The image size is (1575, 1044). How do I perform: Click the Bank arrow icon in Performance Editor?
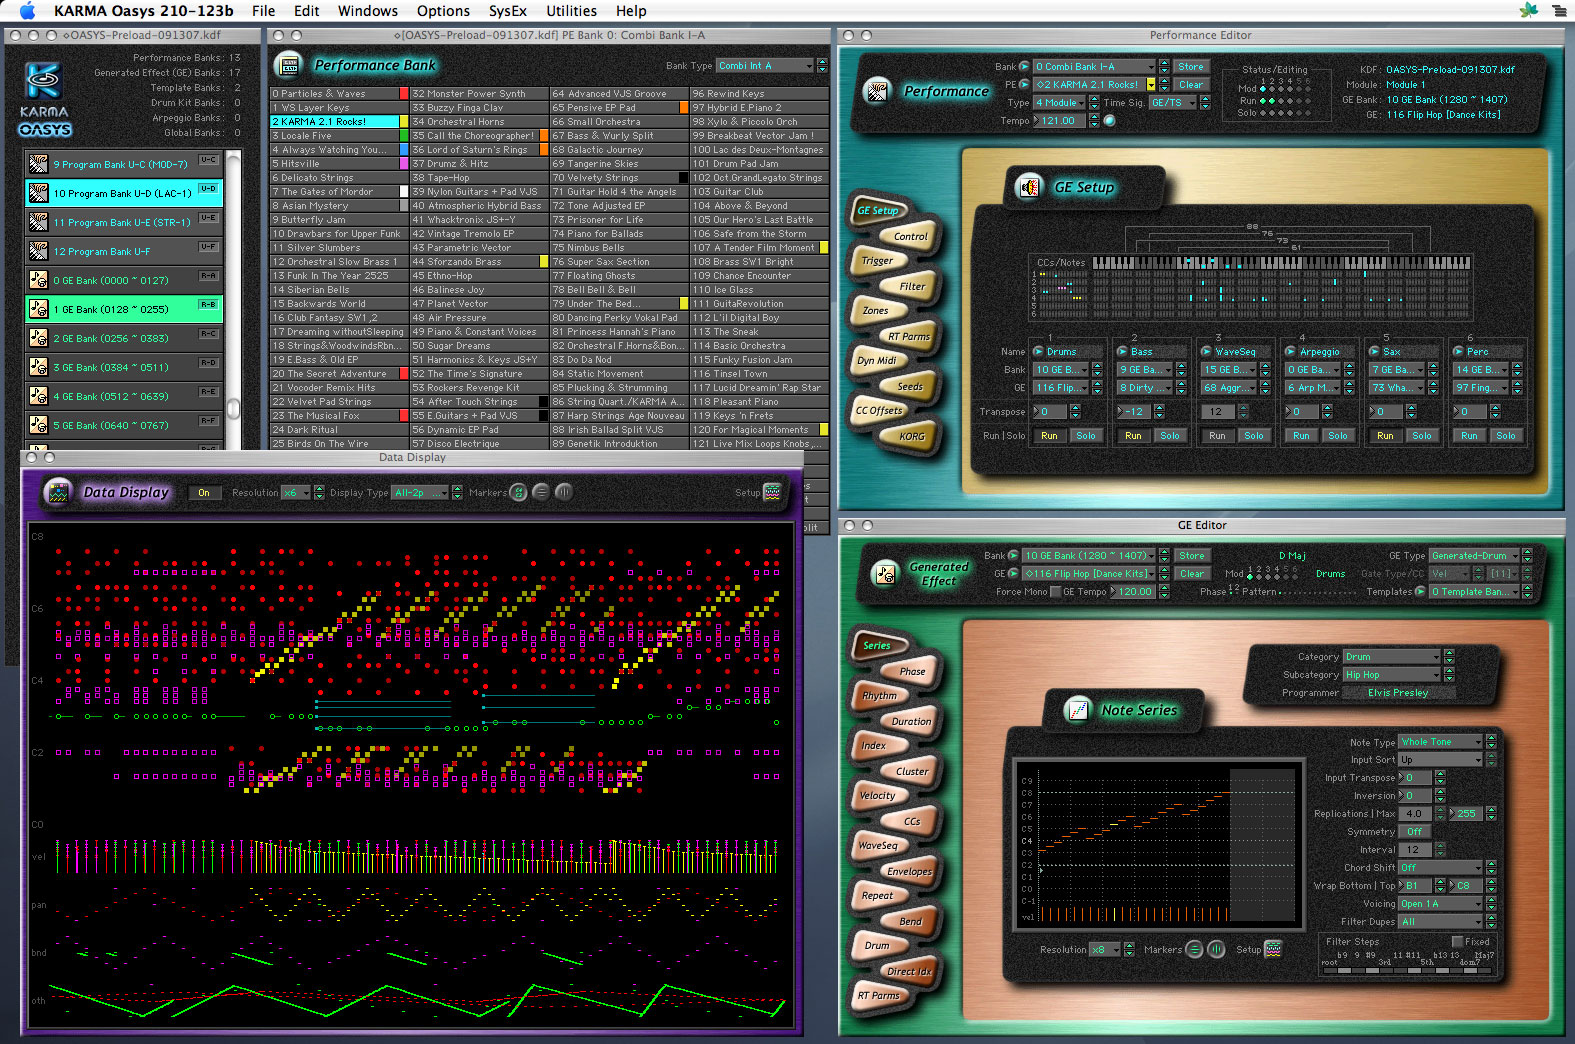pyautogui.click(x=1024, y=67)
